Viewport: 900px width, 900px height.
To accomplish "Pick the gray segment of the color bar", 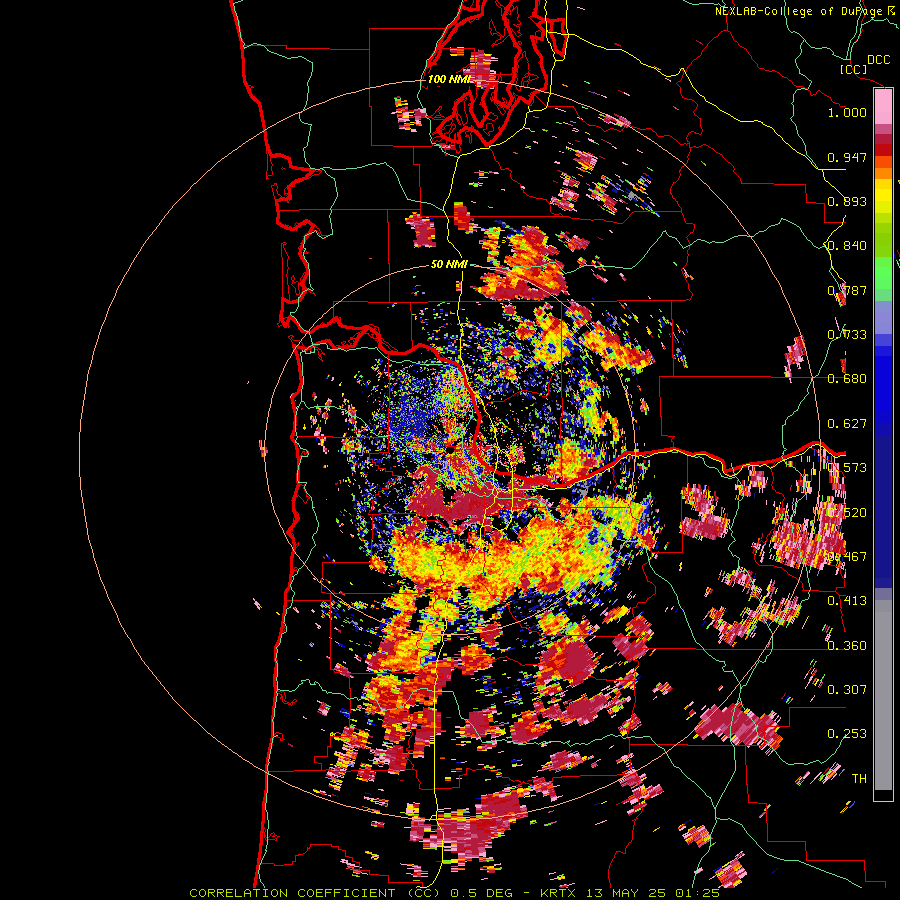I will pyautogui.click(x=883, y=695).
